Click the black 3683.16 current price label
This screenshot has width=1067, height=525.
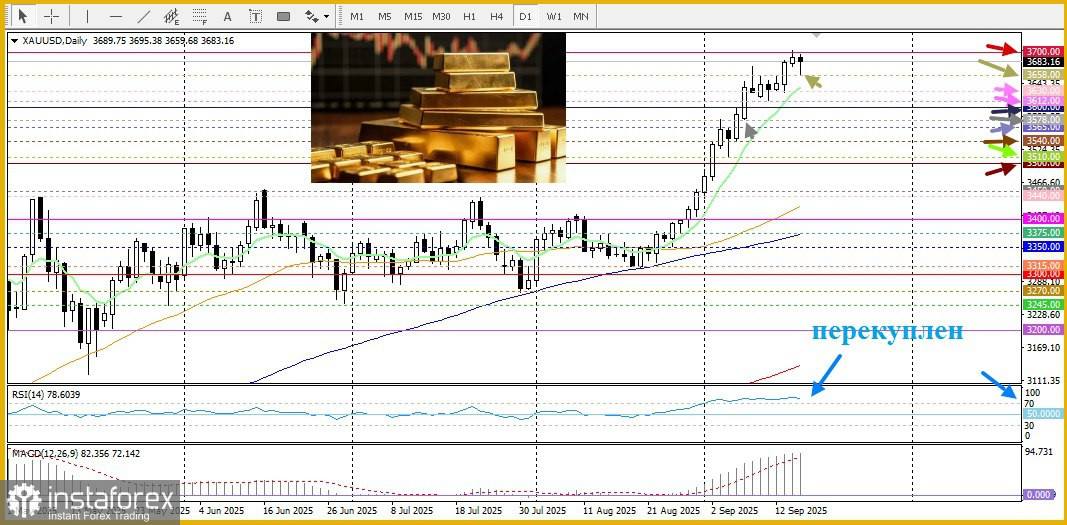(1043, 61)
